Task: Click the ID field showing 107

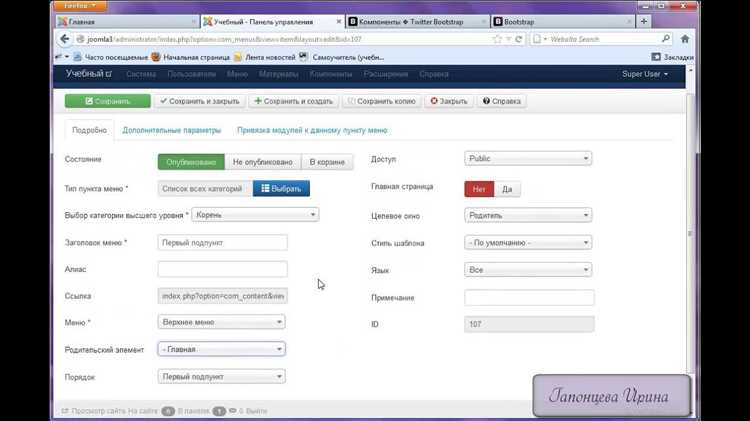Action: 529,324
